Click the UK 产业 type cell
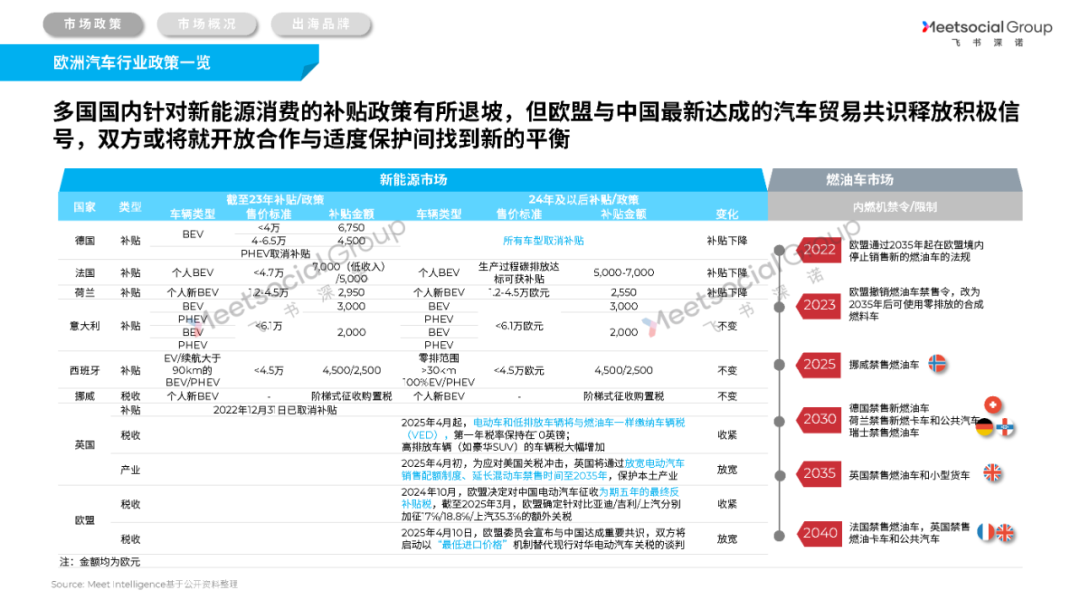The width and height of the screenshot is (1080, 608). click(130, 470)
